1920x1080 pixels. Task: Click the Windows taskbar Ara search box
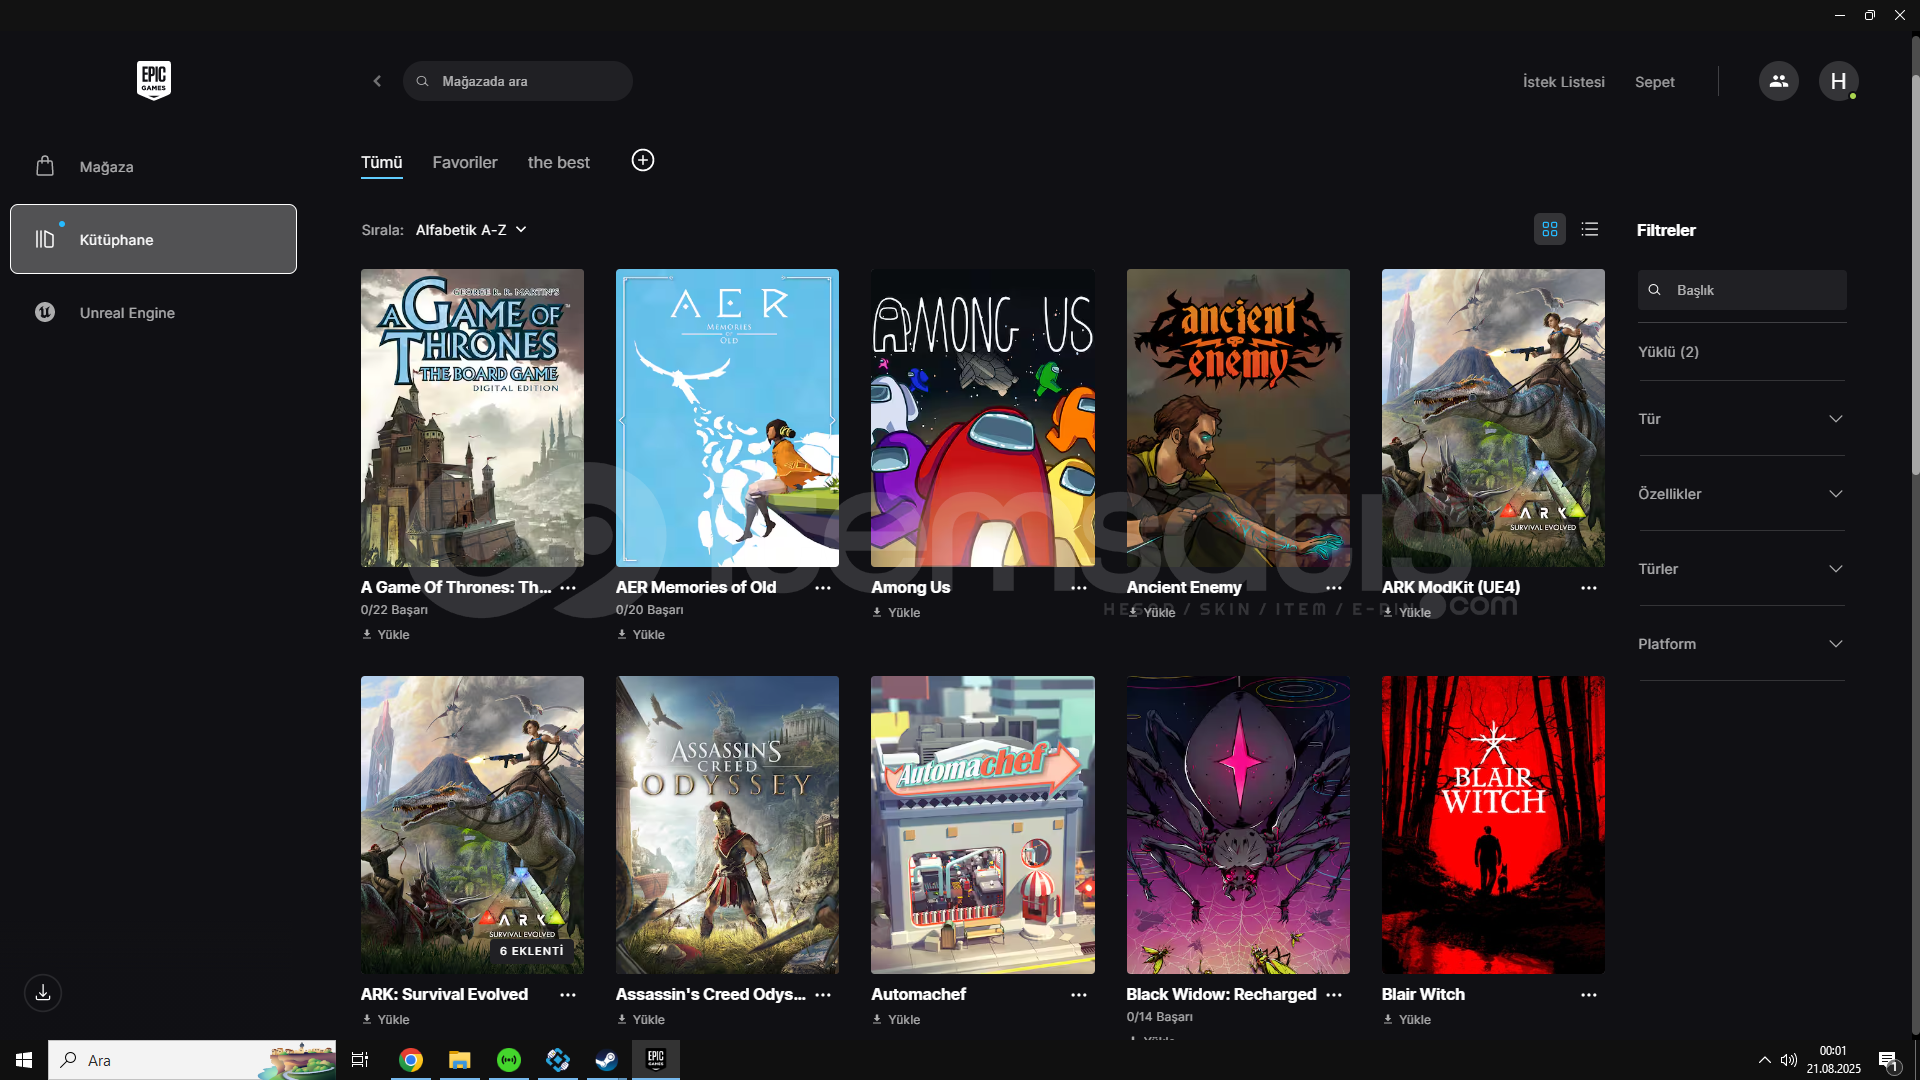point(192,1060)
